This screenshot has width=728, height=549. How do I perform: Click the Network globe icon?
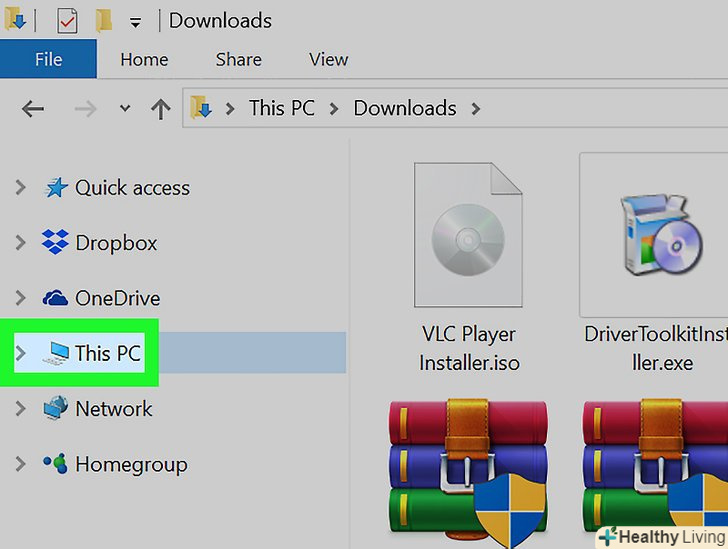click(56, 408)
